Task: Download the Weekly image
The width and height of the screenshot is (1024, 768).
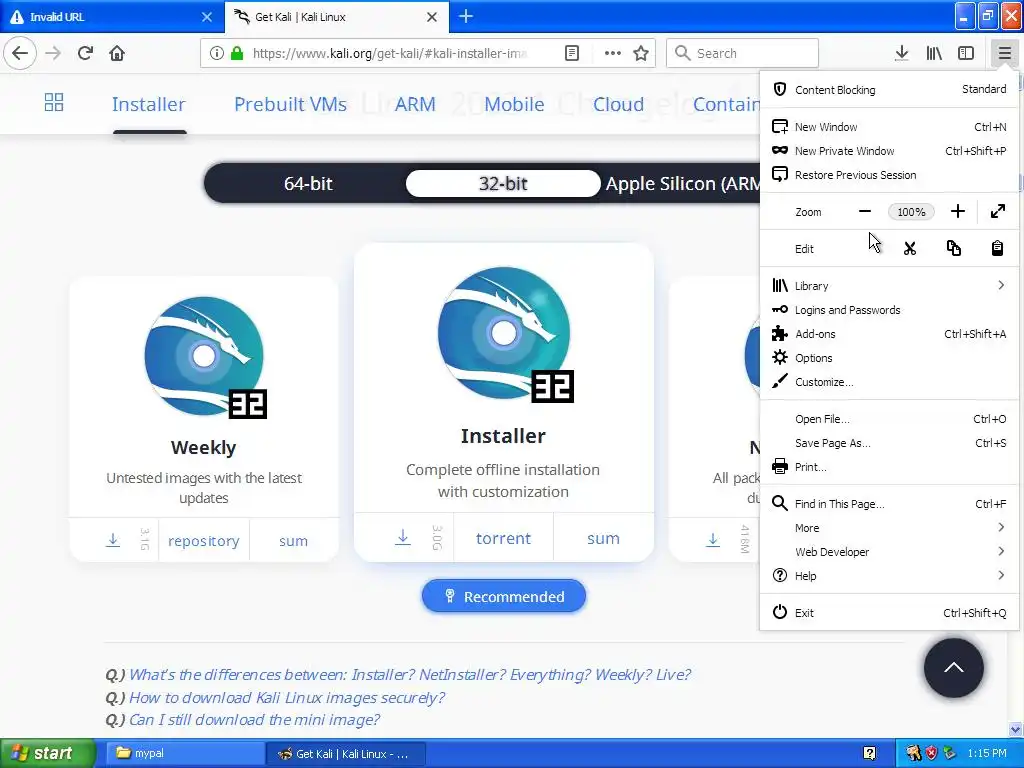Action: (x=113, y=540)
